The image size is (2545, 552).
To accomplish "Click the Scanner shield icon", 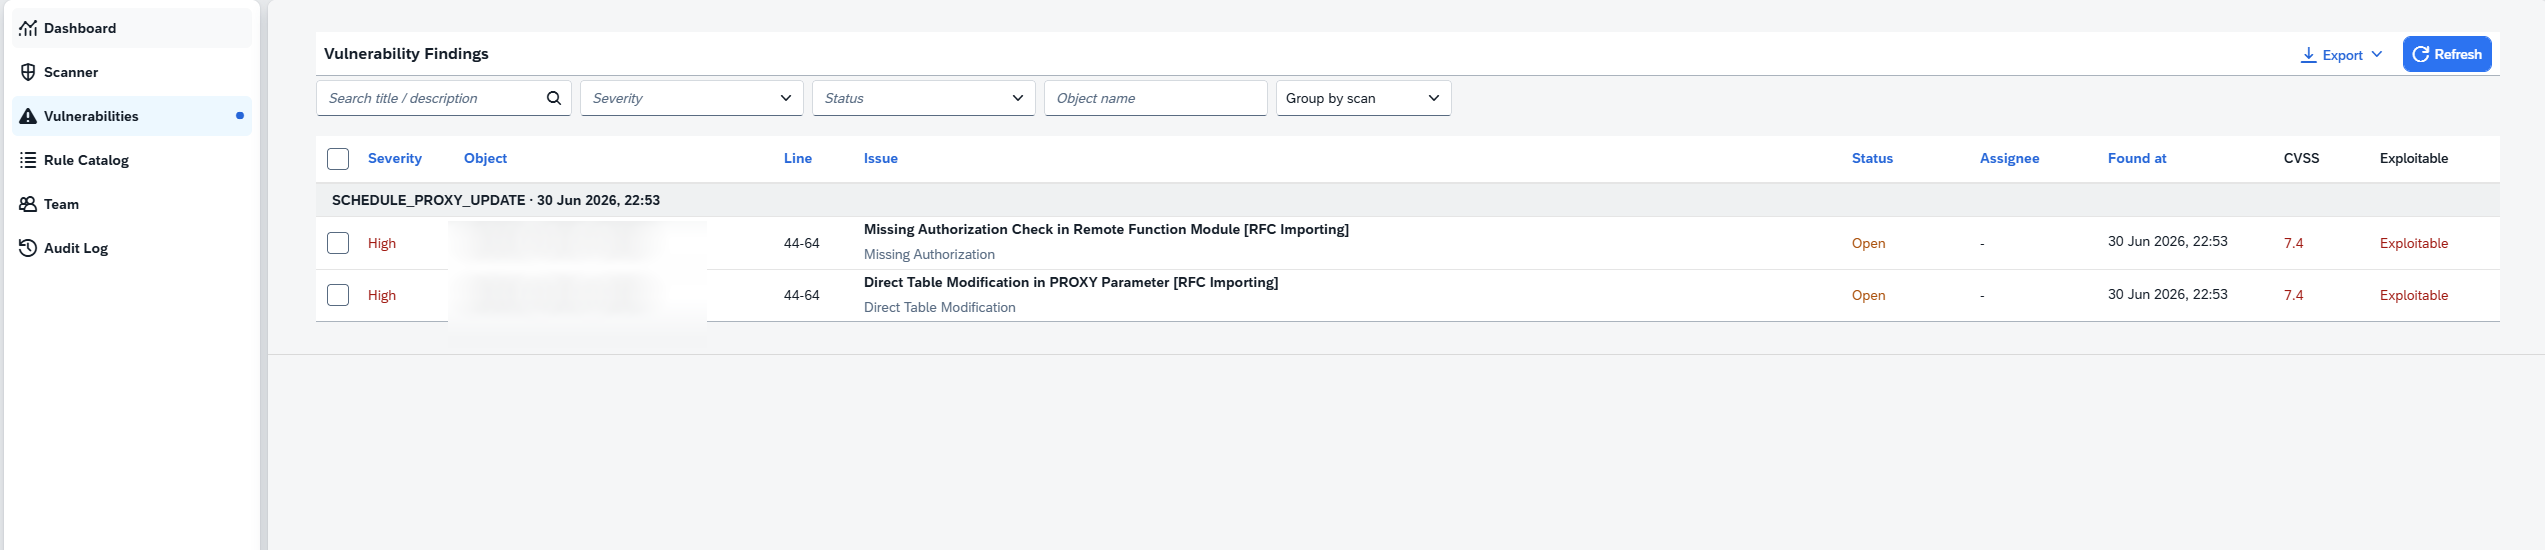I will [x=28, y=72].
